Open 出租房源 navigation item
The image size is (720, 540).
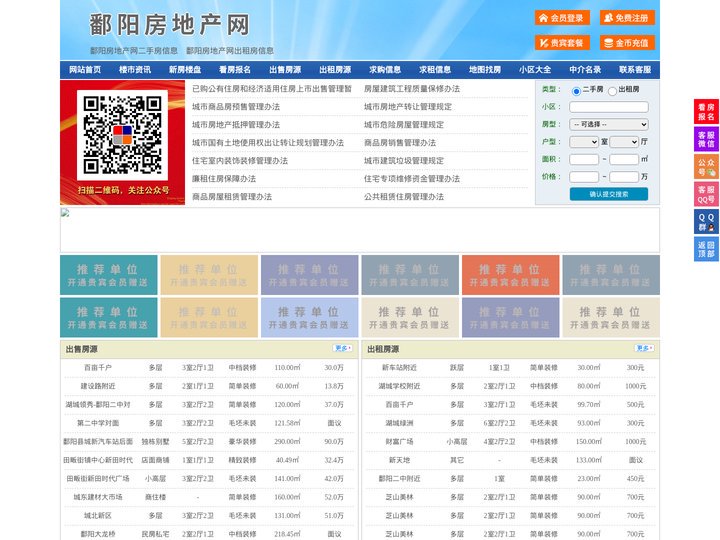[x=335, y=70]
